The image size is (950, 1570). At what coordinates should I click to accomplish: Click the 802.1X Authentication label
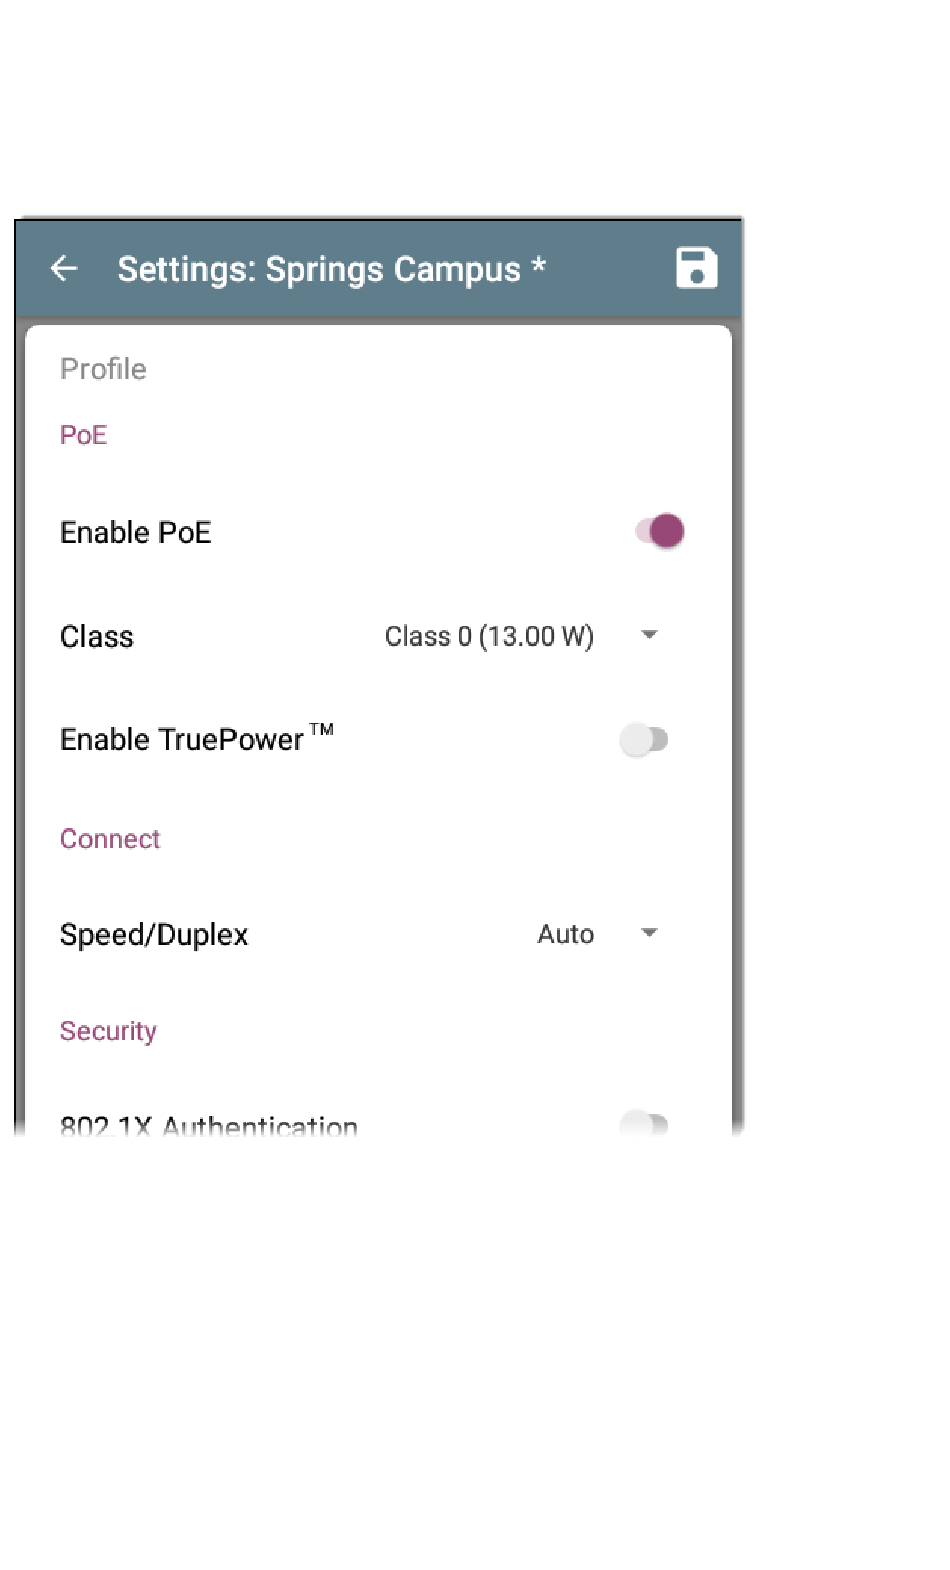click(209, 1124)
